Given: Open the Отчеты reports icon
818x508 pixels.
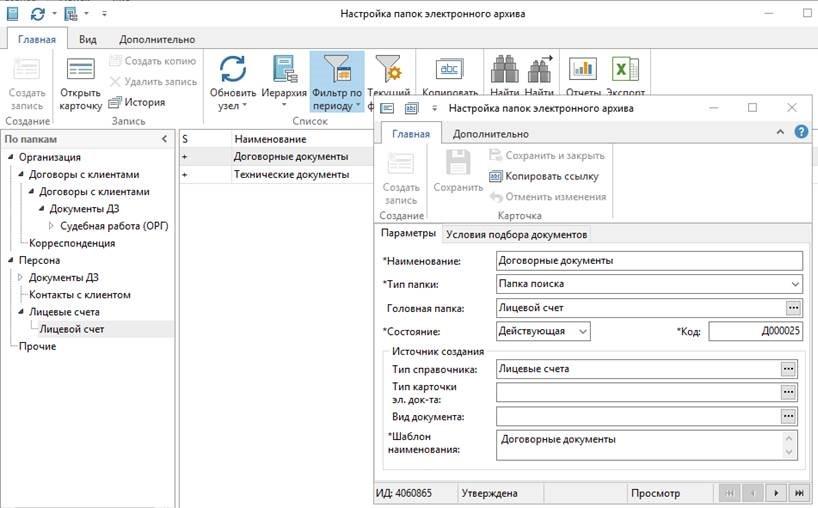Looking at the screenshot, I should [x=582, y=70].
